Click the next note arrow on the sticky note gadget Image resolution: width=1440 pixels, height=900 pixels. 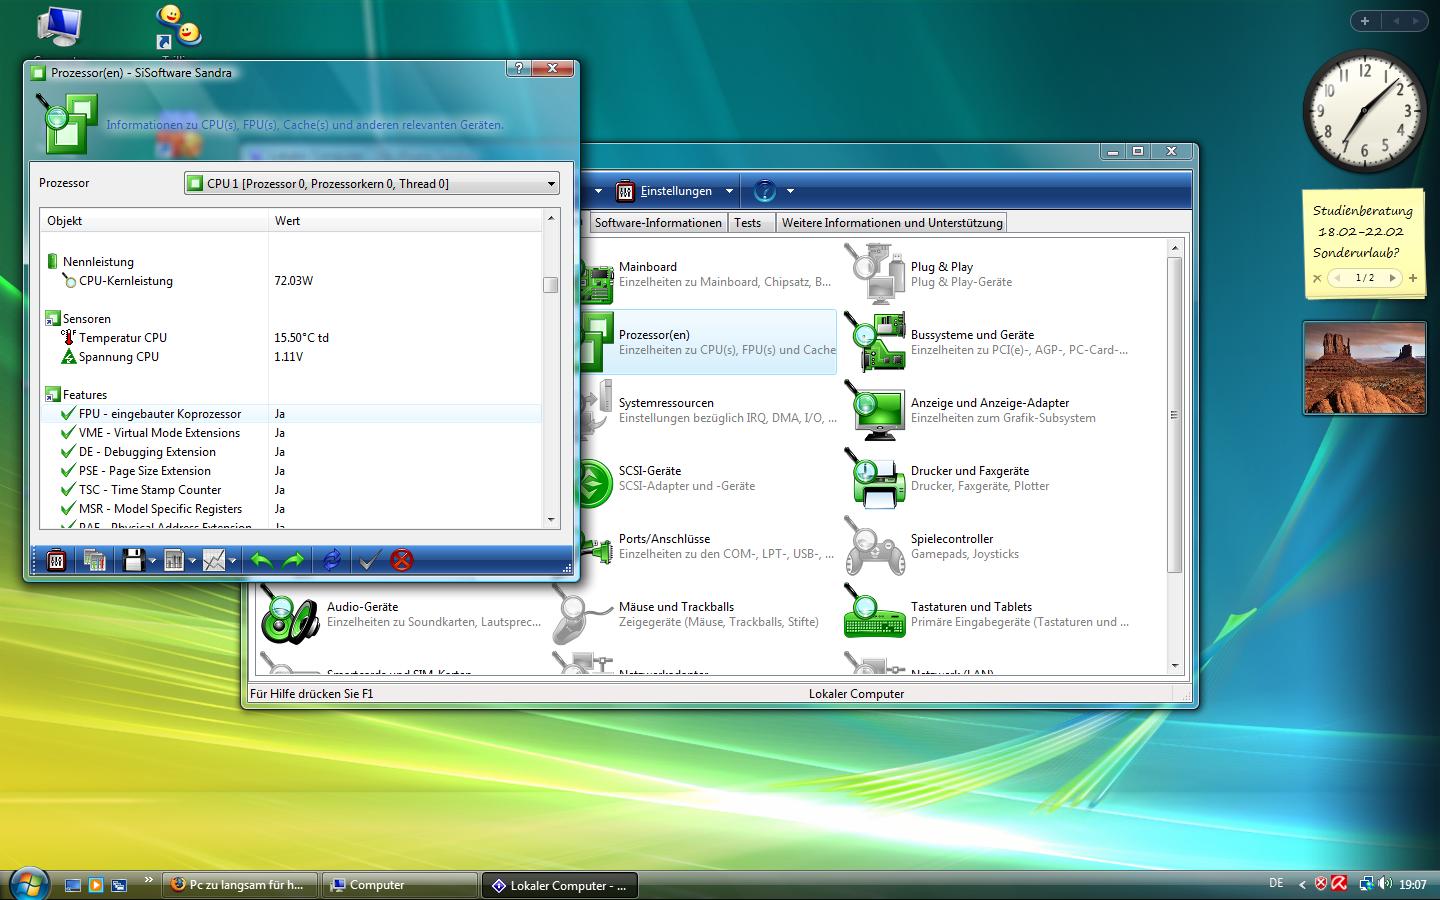point(1392,278)
